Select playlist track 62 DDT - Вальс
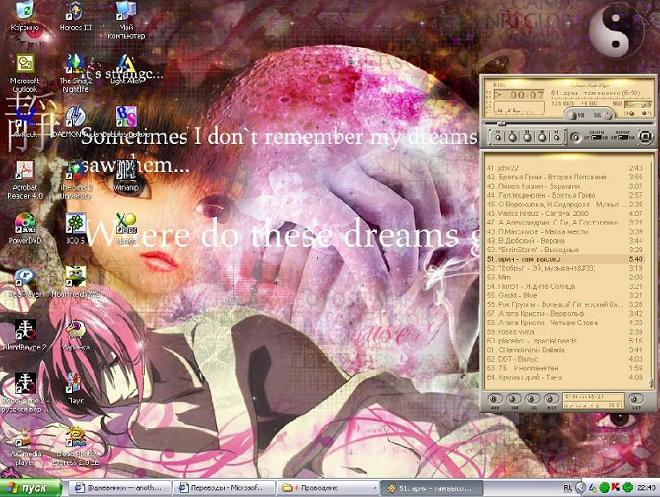Image resolution: width=660 pixels, height=497 pixels. pos(564,359)
